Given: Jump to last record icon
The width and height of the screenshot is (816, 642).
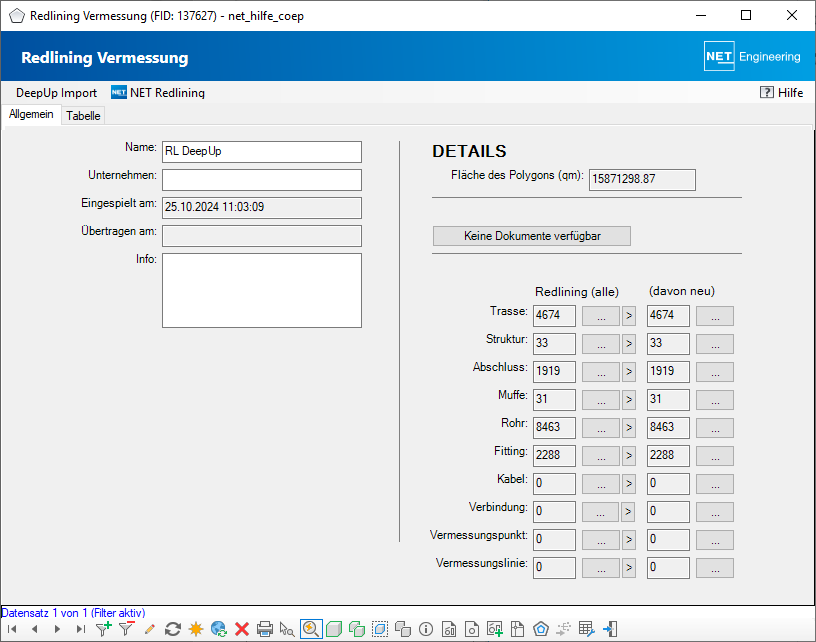Looking at the screenshot, I should click(80, 629).
